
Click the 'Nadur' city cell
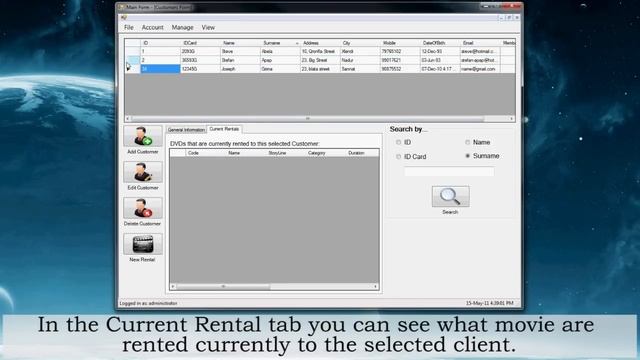pos(360,60)
